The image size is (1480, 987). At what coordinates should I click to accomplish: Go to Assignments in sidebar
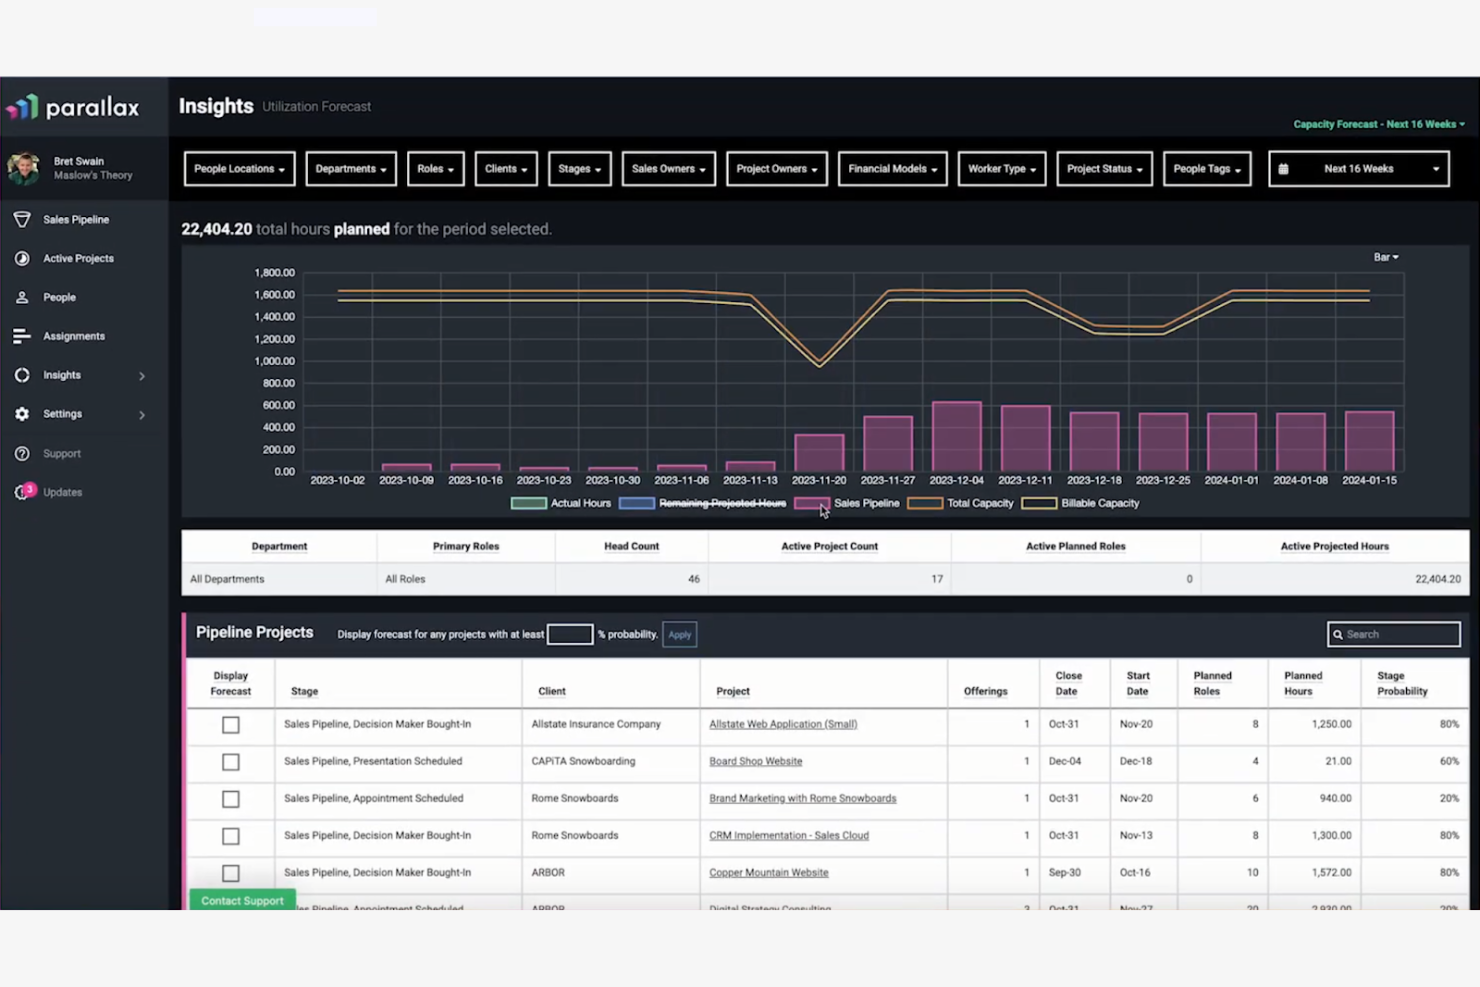pyautogui.click(x=74, y=336)
